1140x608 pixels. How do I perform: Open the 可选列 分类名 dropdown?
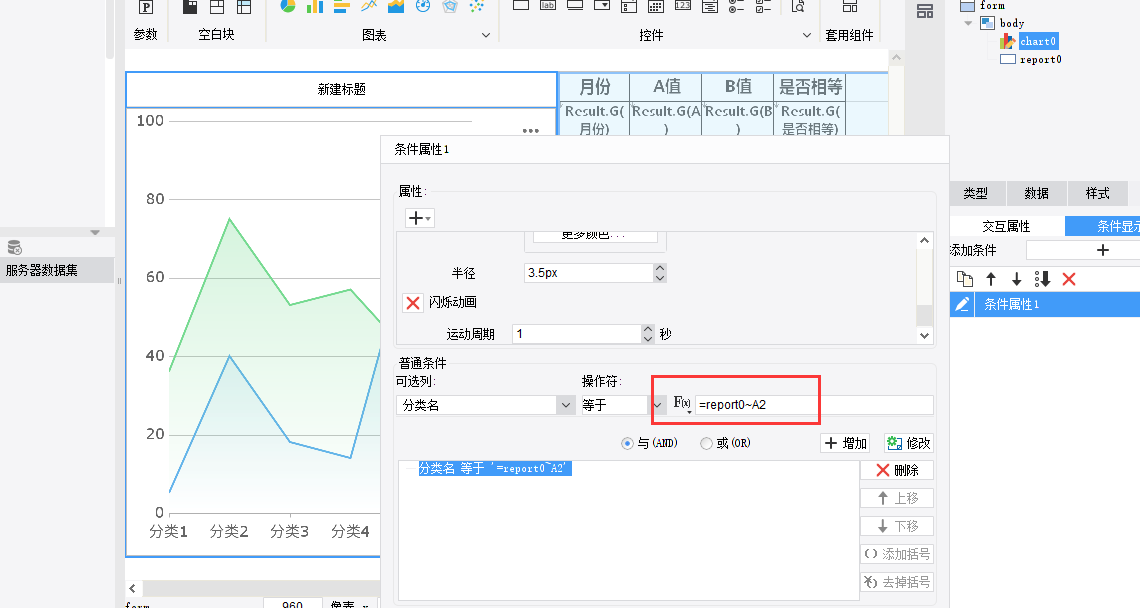pyautogui.click(x=566, y=405)
